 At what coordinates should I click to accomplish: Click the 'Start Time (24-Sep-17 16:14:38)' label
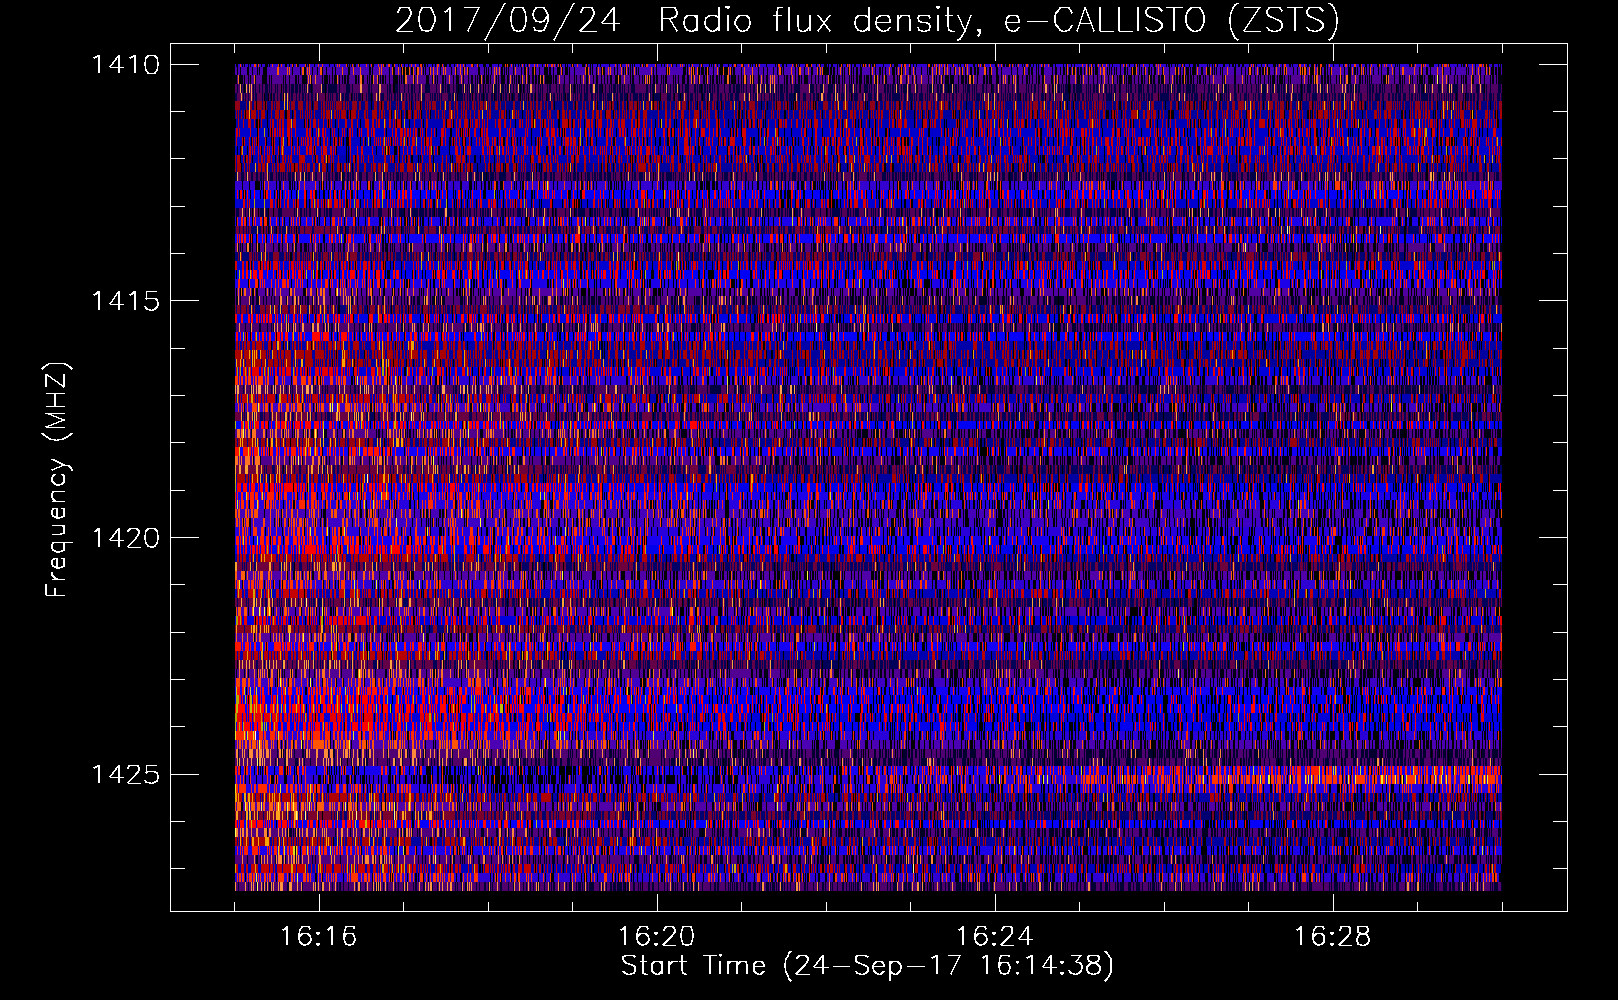(x=867, y=966)
